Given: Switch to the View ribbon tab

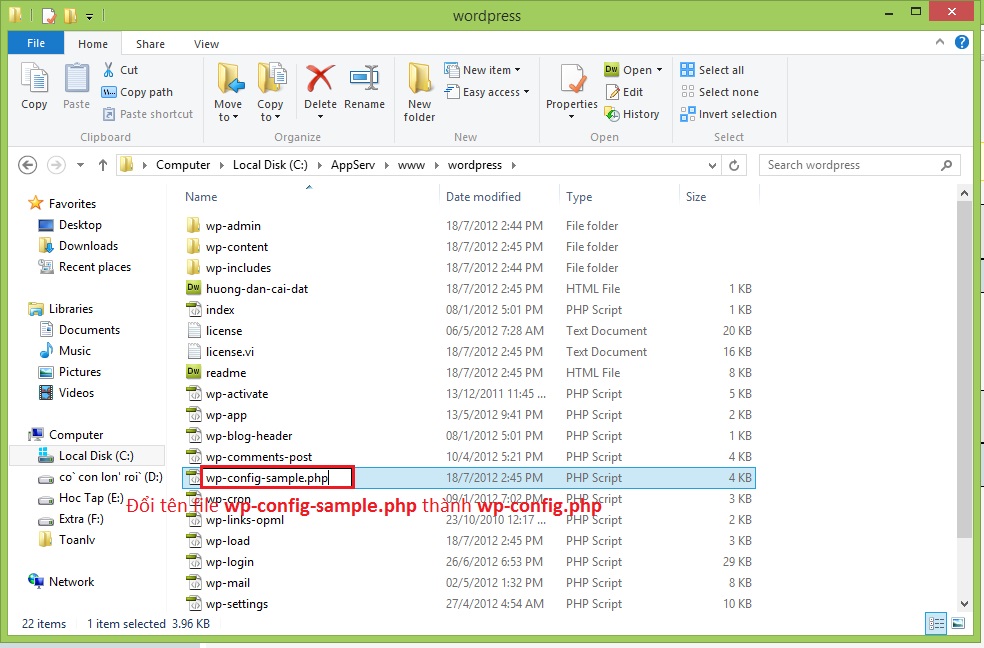Looking at the screenshot, I should click(x=206, y=44).
